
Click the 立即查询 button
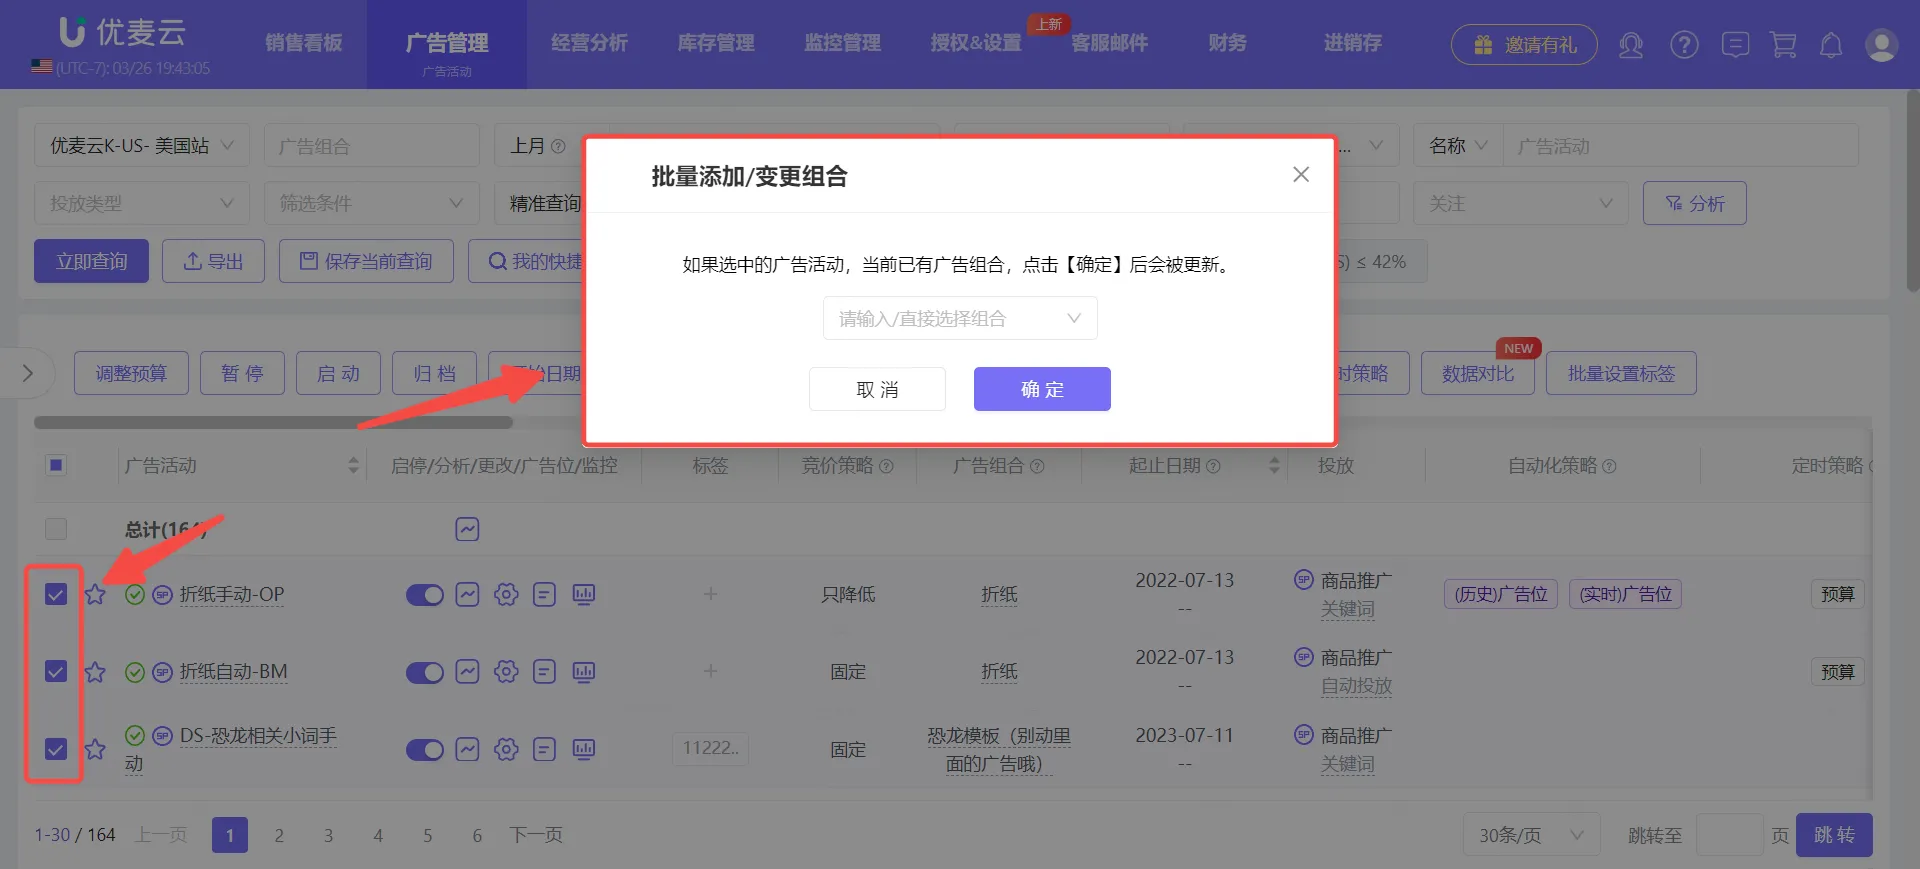[x=92, y=261]
